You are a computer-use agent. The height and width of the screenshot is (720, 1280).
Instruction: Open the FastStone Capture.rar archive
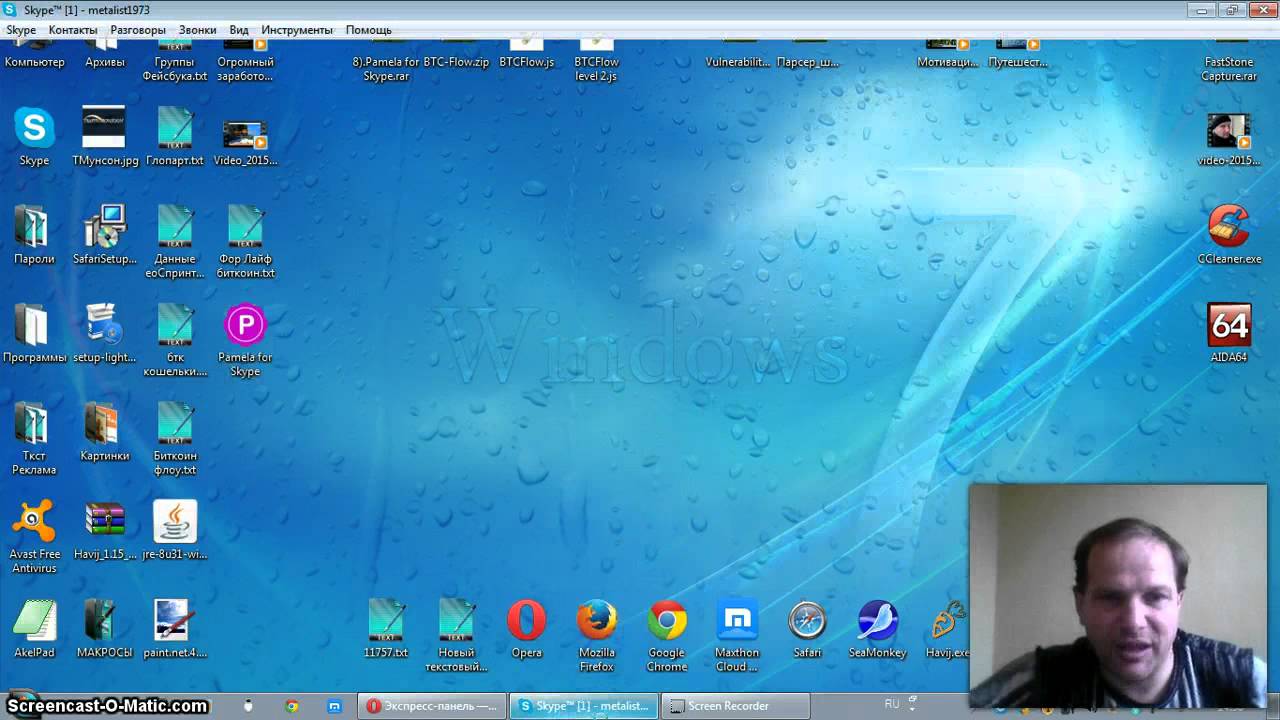click(1229, 62)
